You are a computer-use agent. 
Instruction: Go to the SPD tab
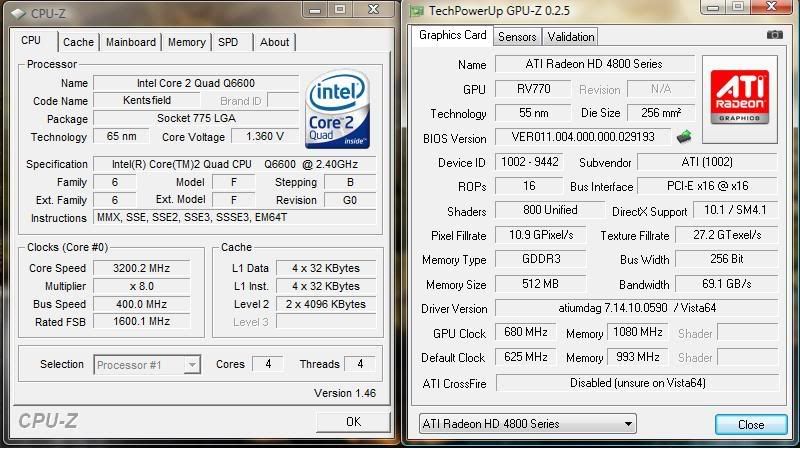(x=229, y=42)
